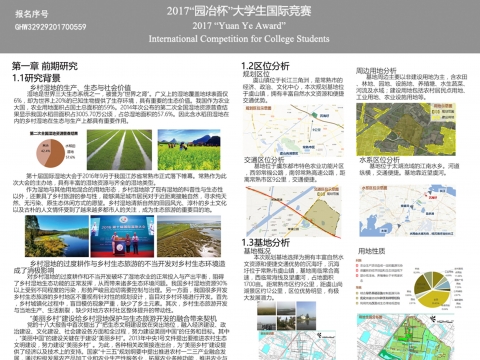Select the 1.2区位分析 heading

[x=265, y=66]
